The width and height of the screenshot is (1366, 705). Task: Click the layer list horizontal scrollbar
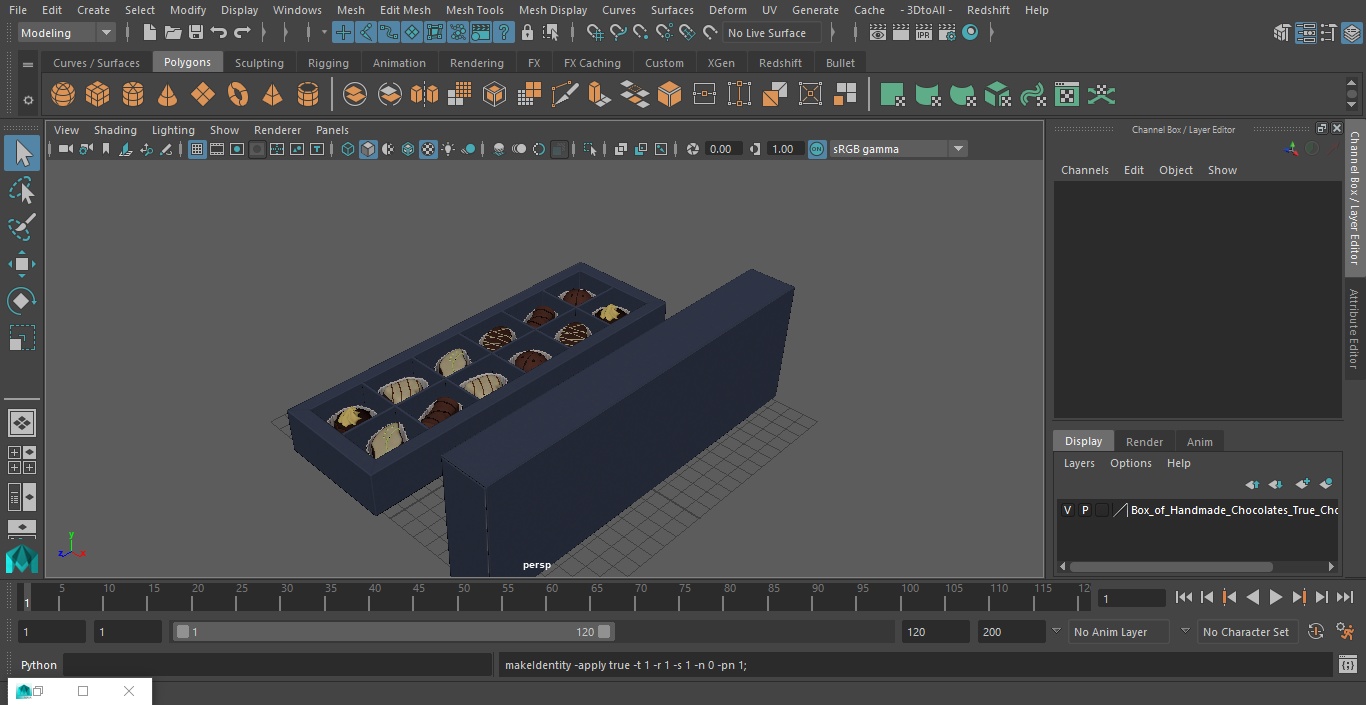point(1170,566)
